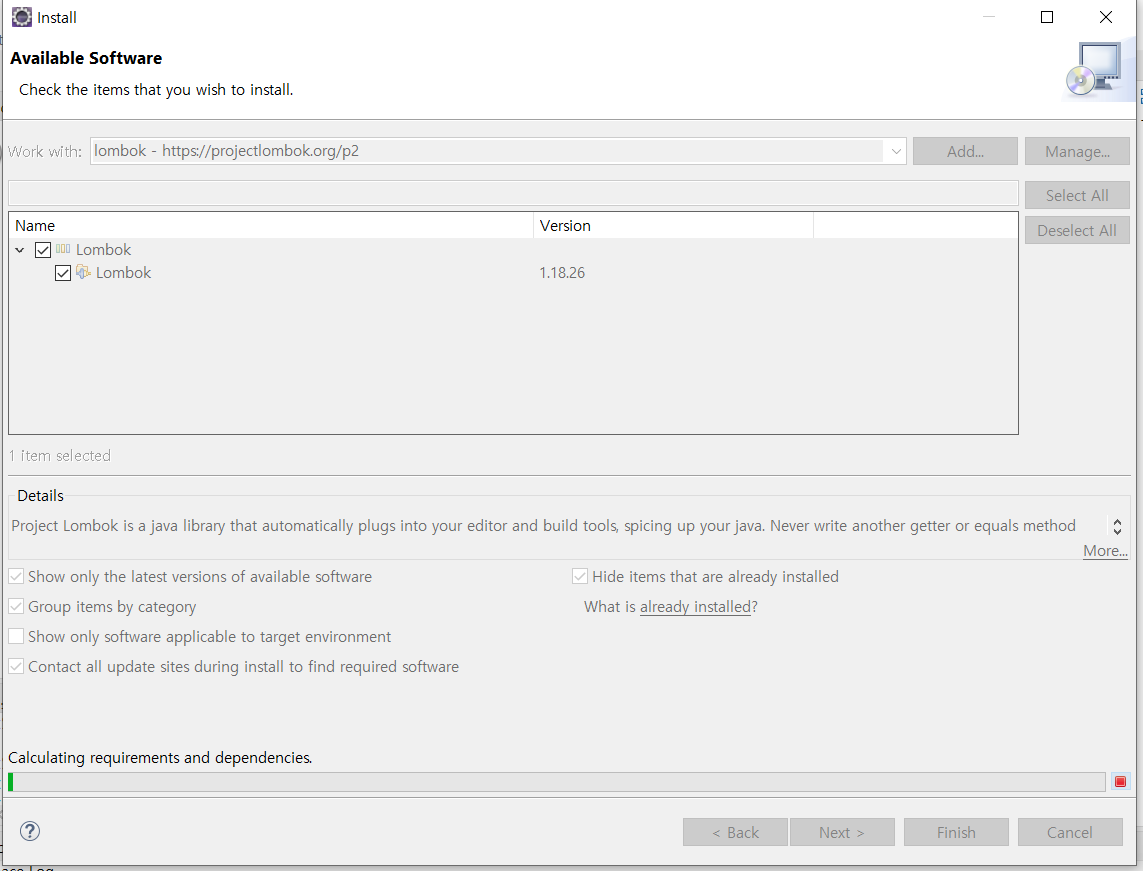Image resolution: width=1143 pixels, height=871 pixels.
Task: Click the Finish button
Action: tap(956, 832)
